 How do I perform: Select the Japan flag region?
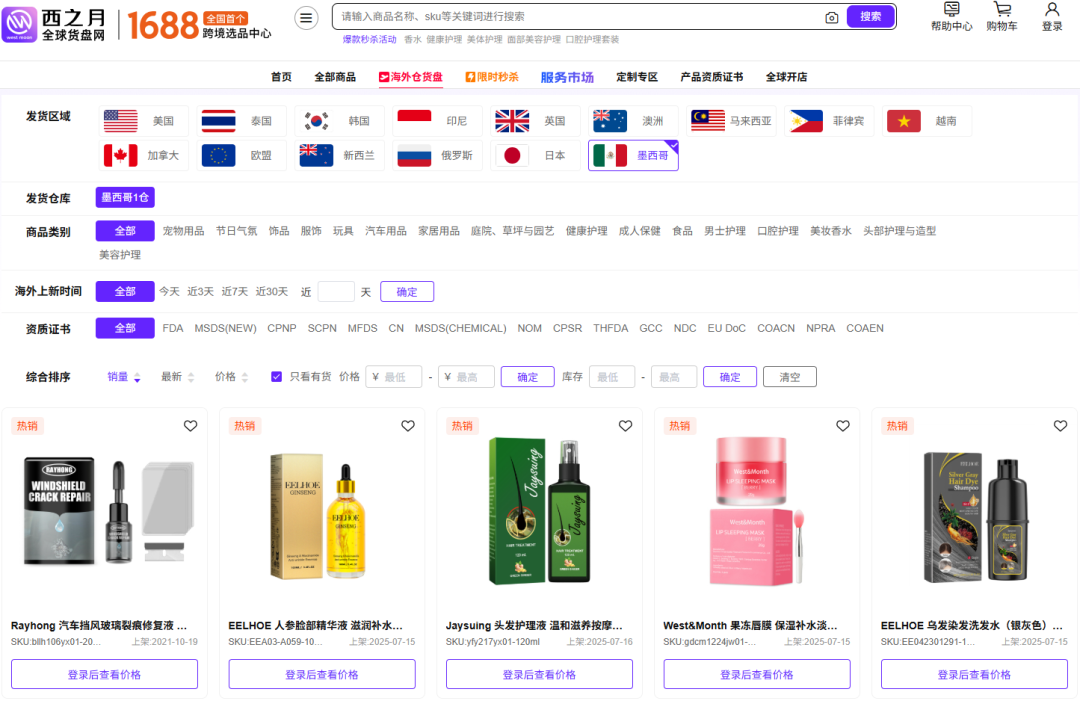point(534,156)
